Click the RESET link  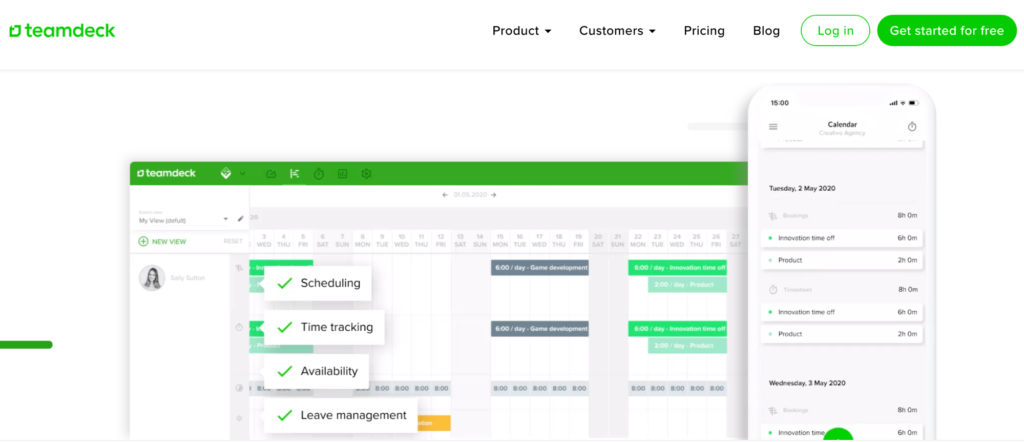coord(233,242)
